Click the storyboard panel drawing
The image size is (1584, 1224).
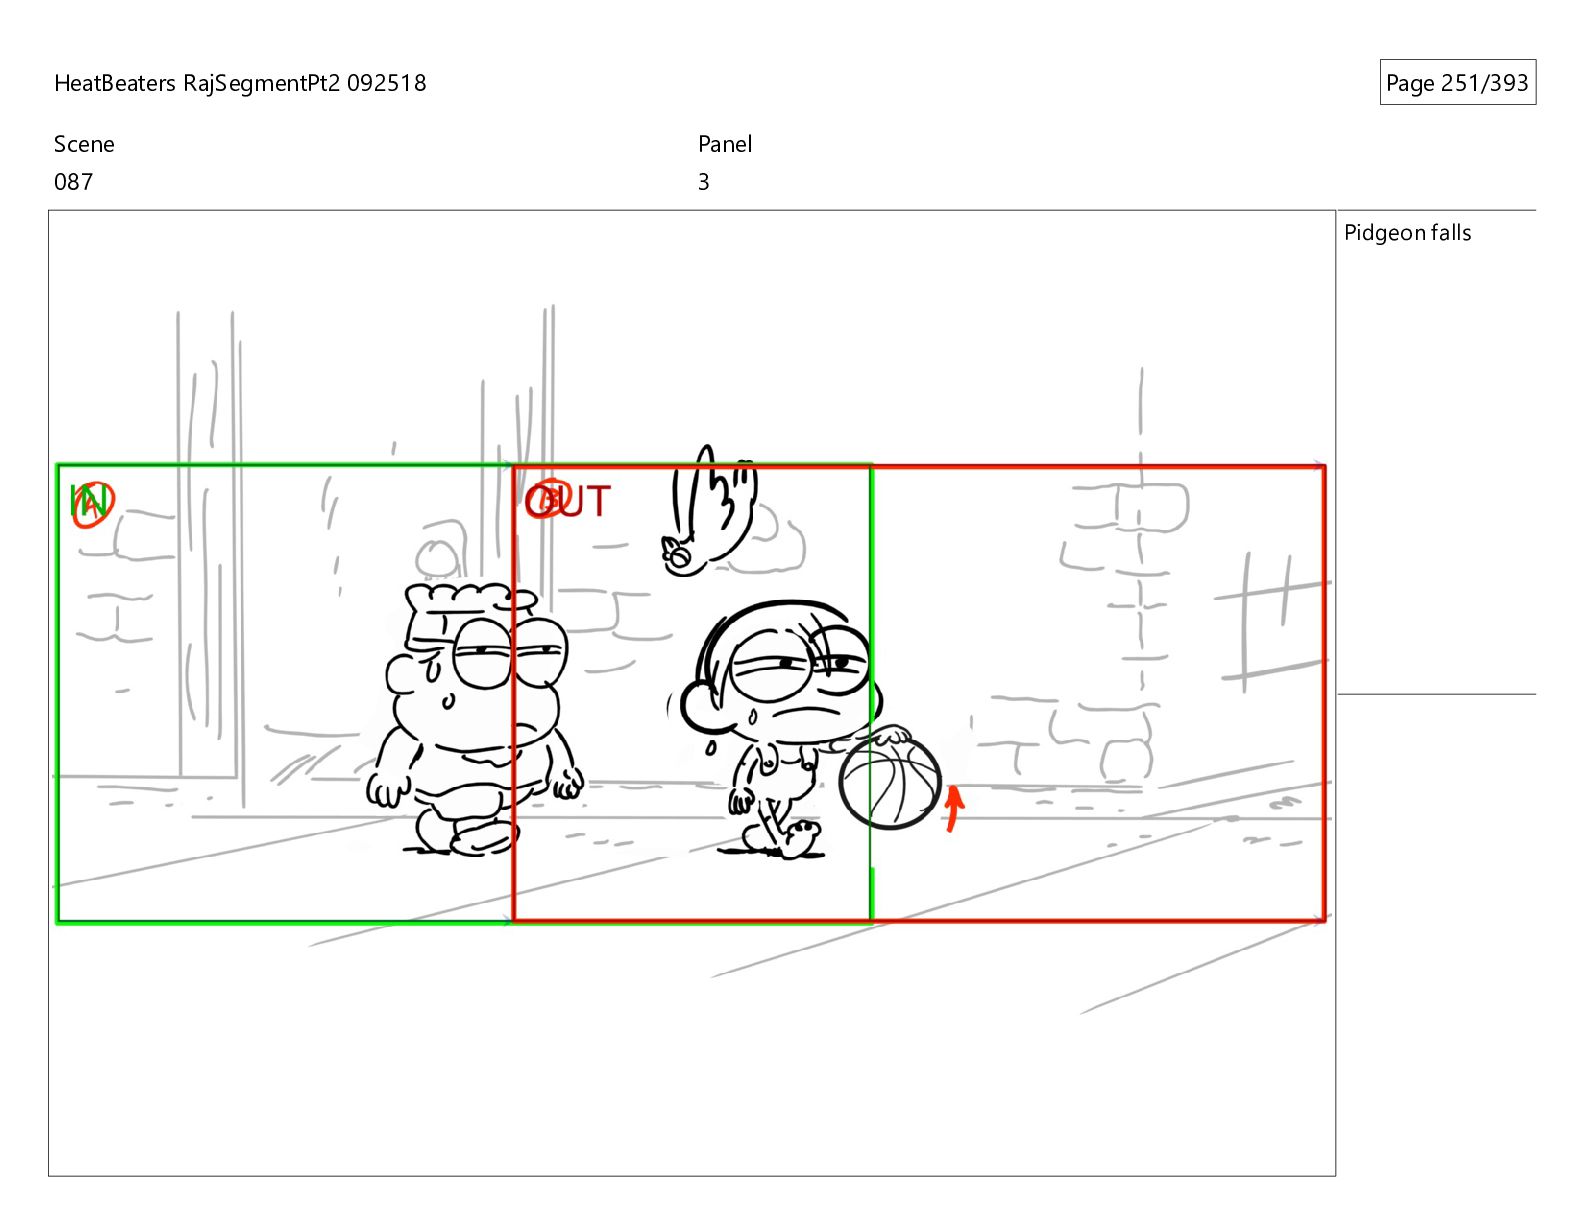(692, 693)
